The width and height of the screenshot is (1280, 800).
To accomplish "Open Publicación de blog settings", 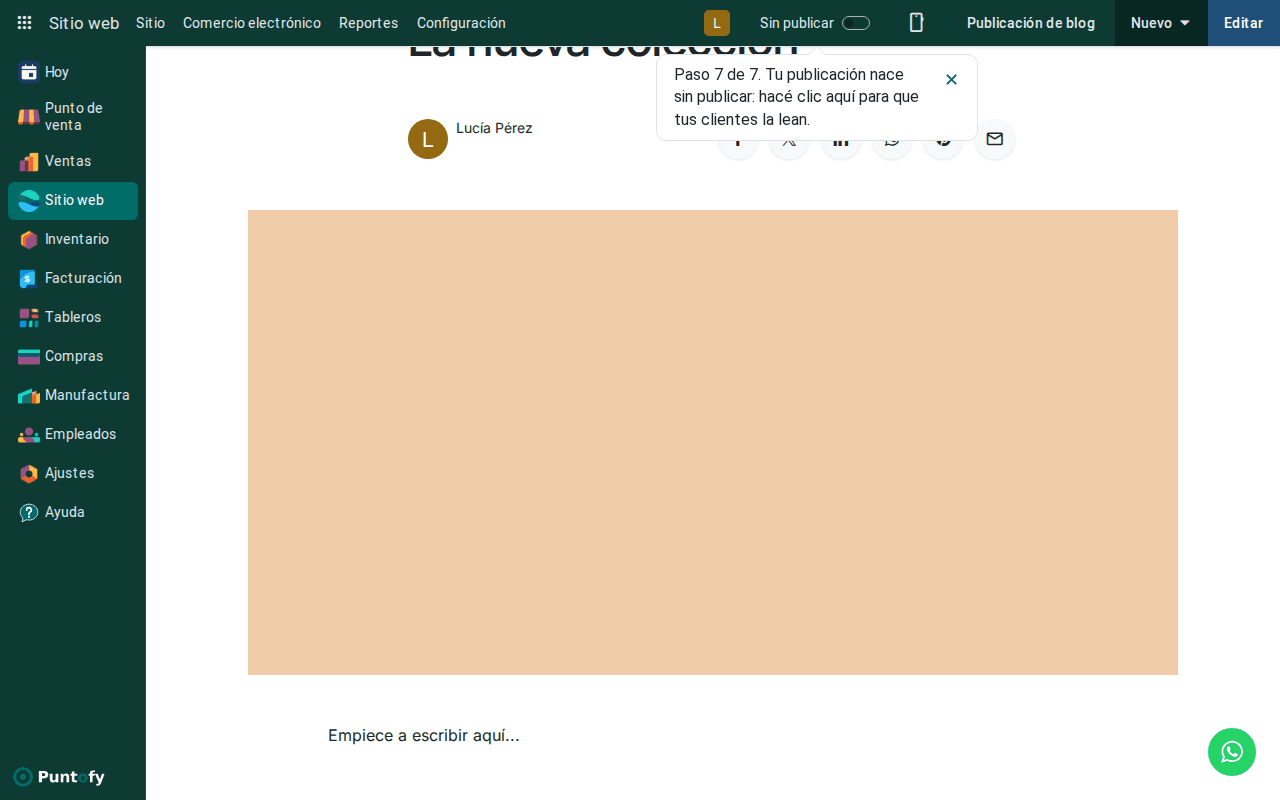I will pyautogui.click(x=1031, y=23).
